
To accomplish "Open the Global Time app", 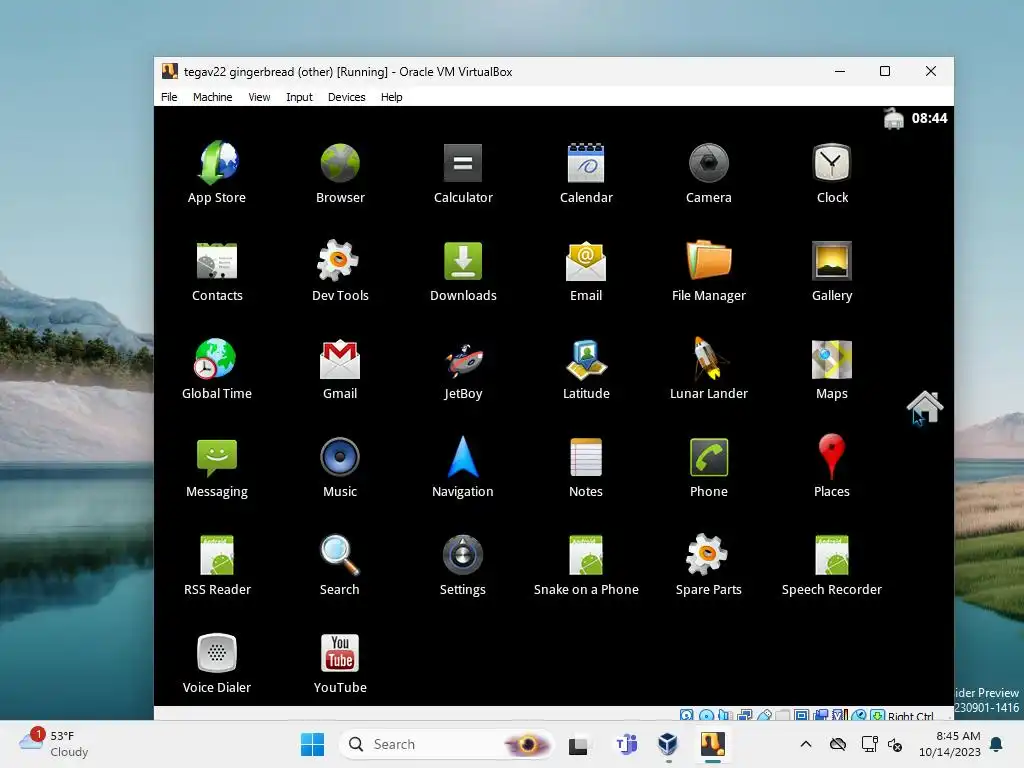I will point(217,368).
